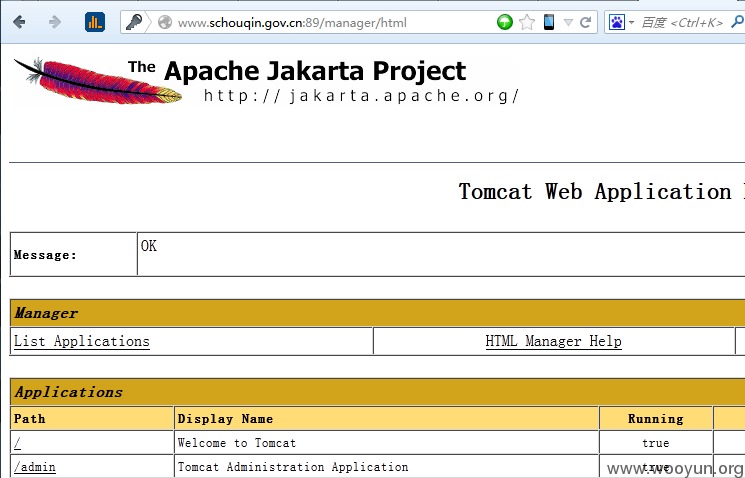Click the Apache feather logo
This screenshot has width=745, height=478.
(x=97, y=81)
